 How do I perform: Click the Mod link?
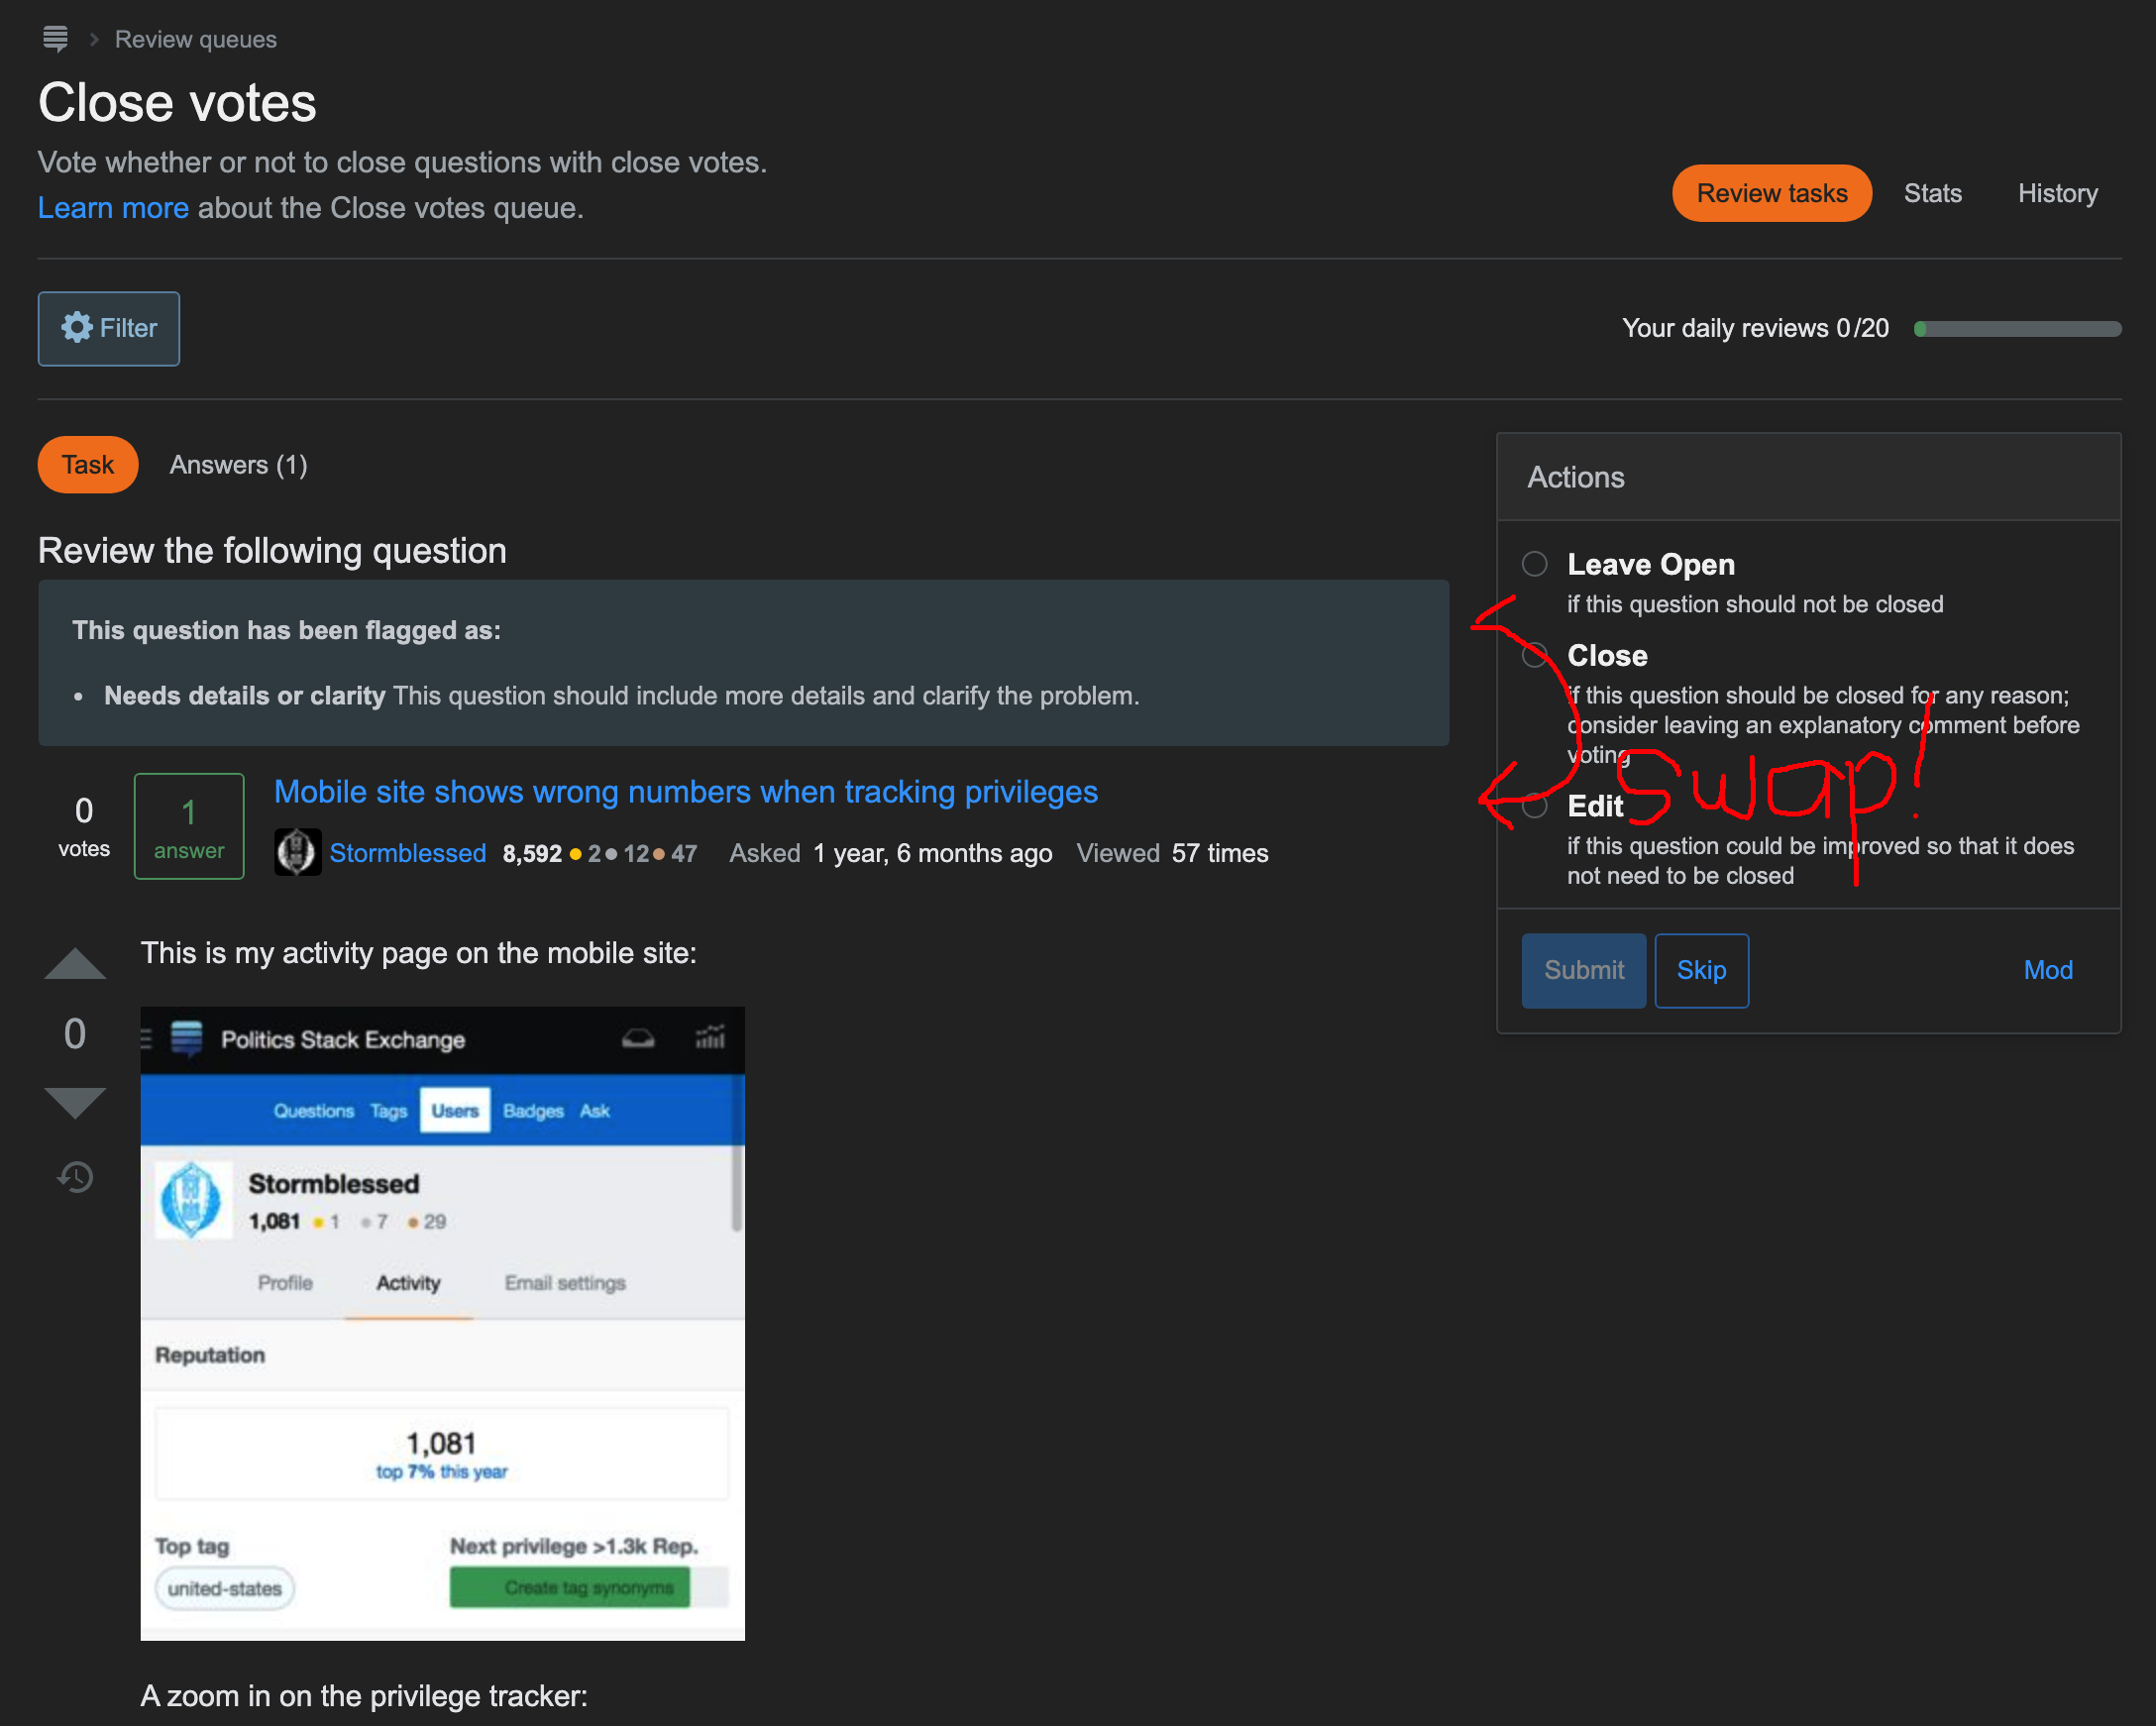(2049, 969)
